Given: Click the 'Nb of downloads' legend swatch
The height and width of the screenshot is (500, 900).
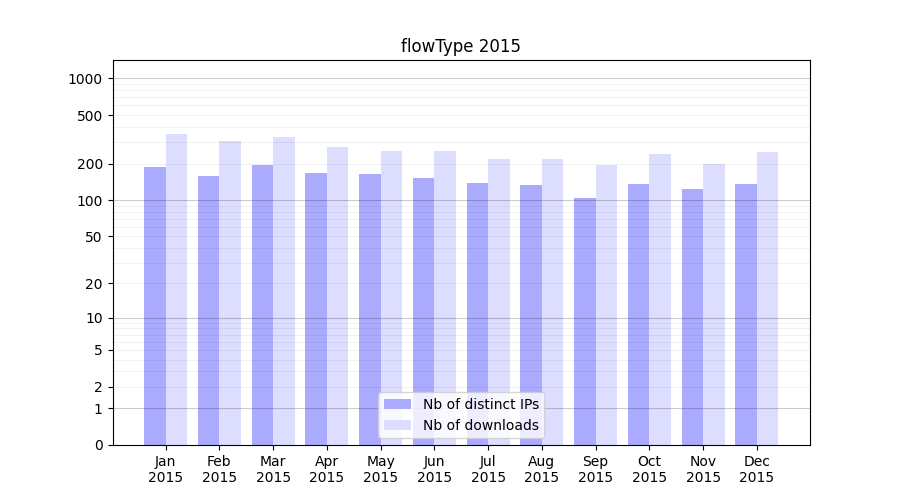Looking at the screenshot, I should click(x=397, y=425).
